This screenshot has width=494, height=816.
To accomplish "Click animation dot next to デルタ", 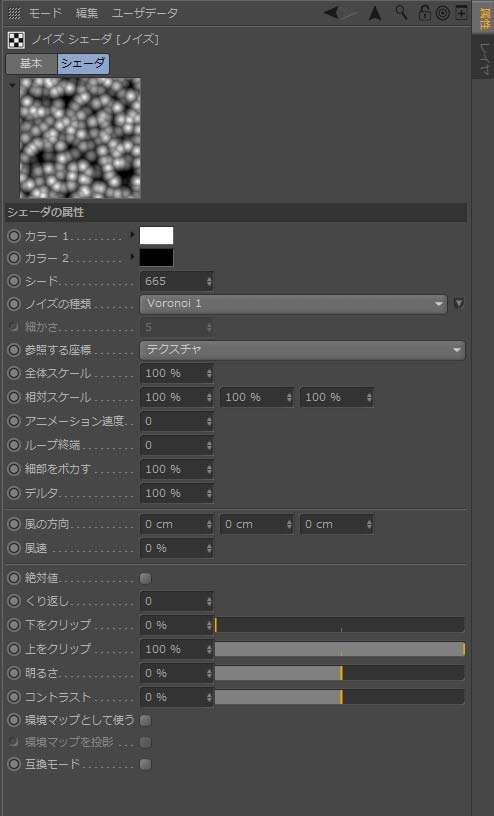I will click(x=14, y=493).
